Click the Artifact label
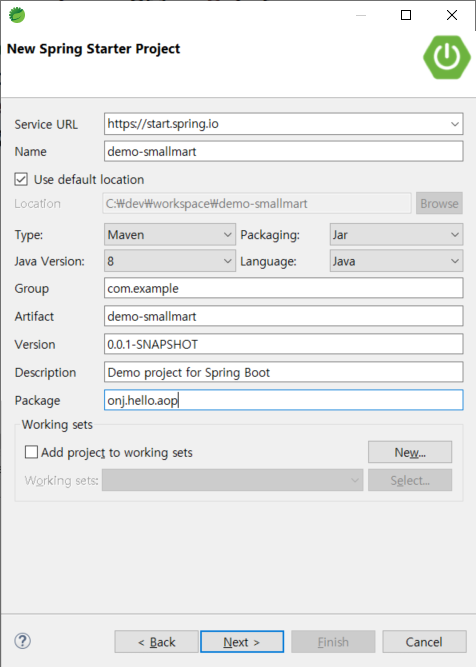Image resolution: width=476 pixels, height=667 pixels. click(34, 316)
